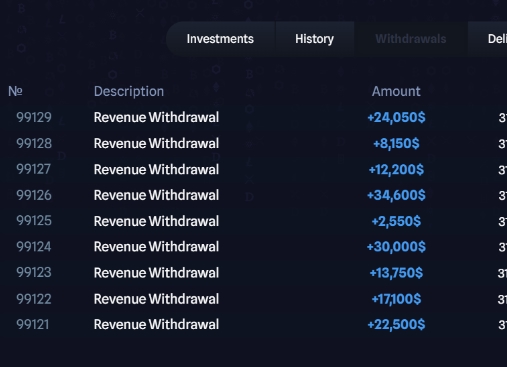Click the +24,050$ amount
This screenshot has height=367, width=507.
coord(396,117)
